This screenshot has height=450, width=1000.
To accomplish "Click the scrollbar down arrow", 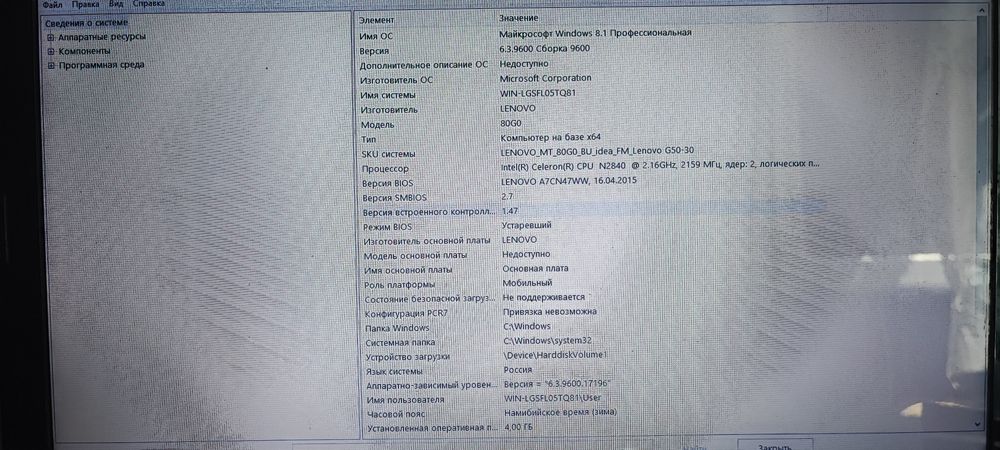I will [978, 423].
